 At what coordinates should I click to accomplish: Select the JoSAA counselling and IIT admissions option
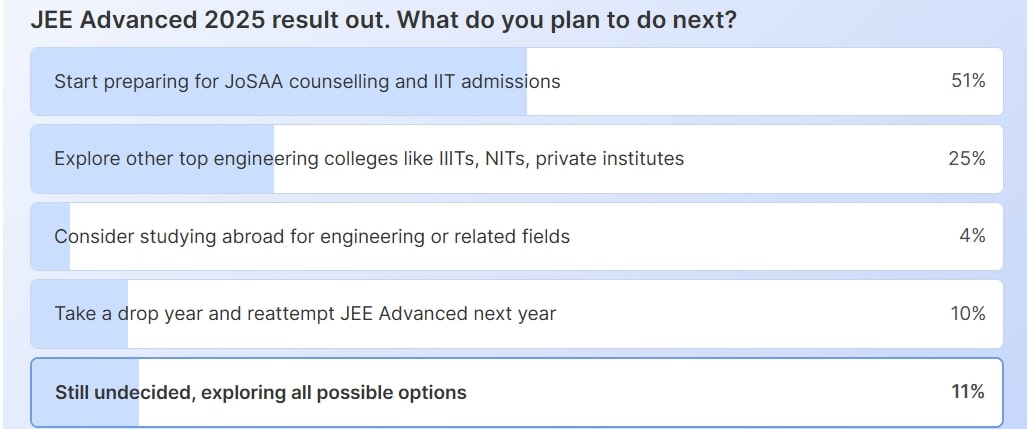pyautogui.click(x=307, y=82)
